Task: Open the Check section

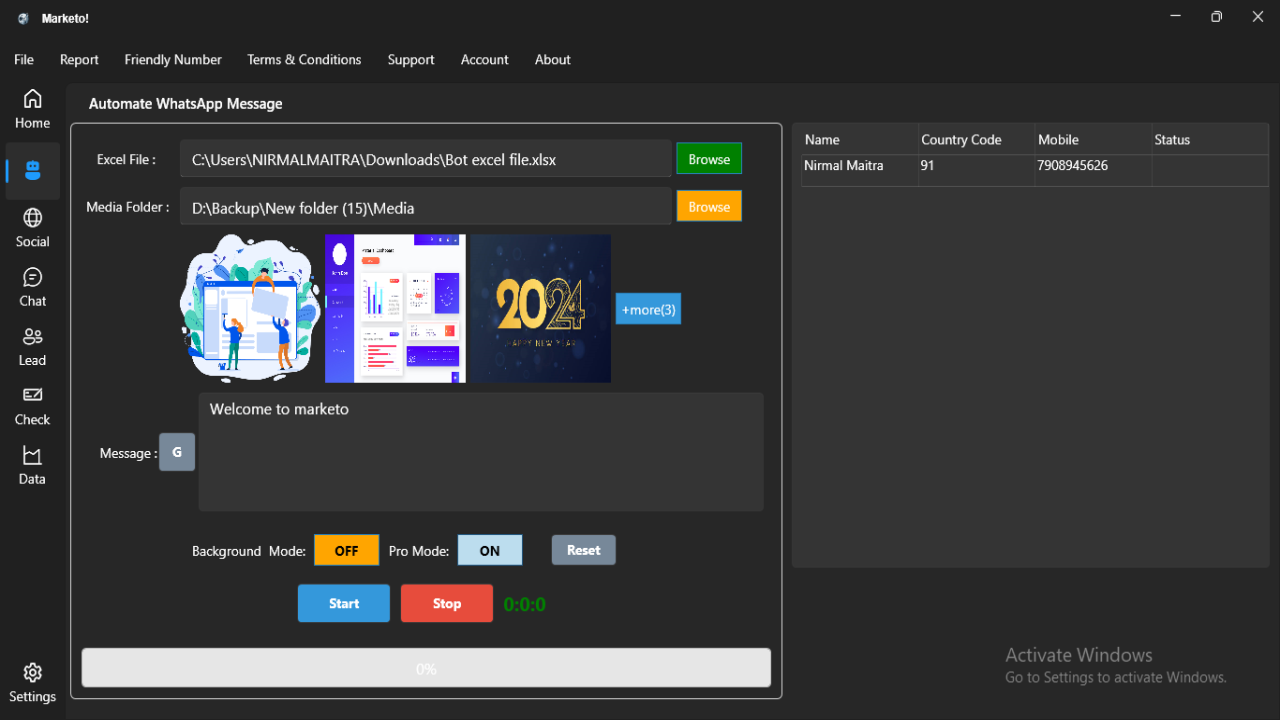Action: (32, 405)
